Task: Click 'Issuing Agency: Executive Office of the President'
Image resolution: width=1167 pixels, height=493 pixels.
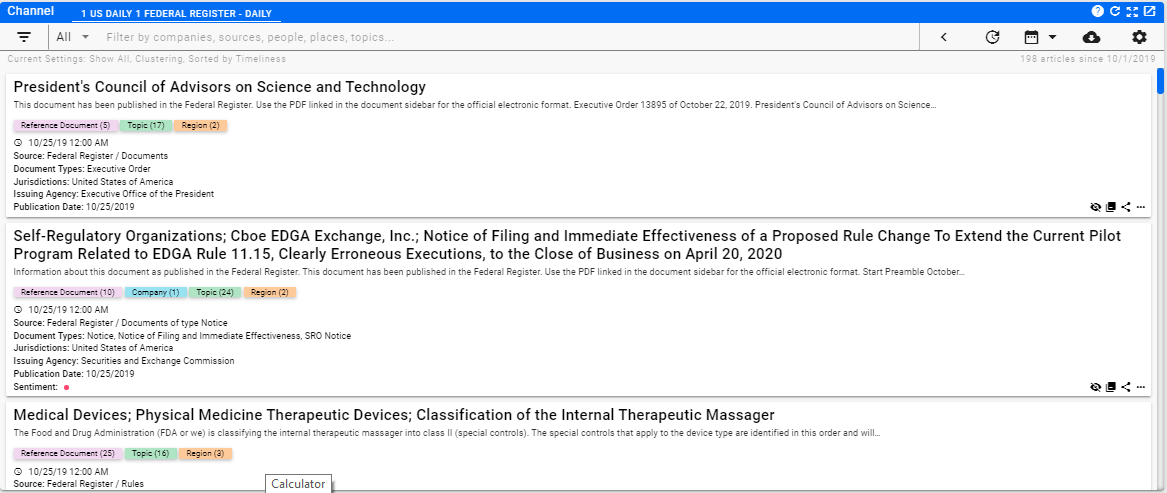Action: point(114,194)
